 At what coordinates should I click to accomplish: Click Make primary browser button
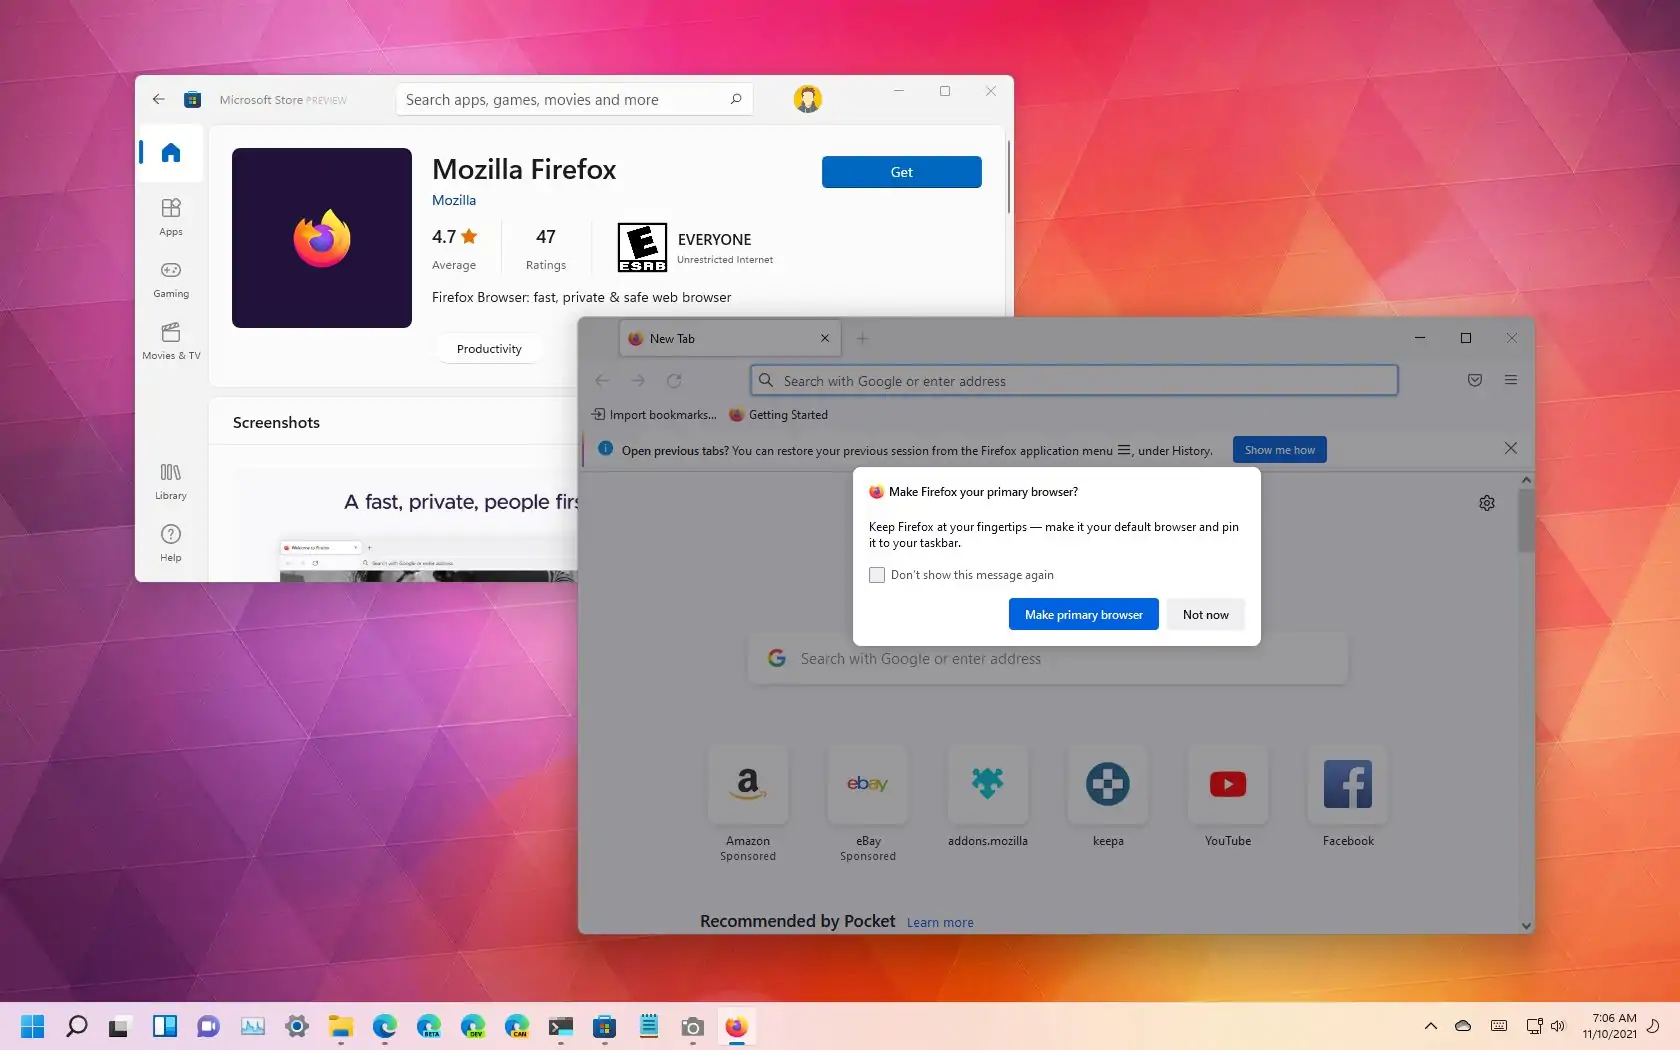1083,614
